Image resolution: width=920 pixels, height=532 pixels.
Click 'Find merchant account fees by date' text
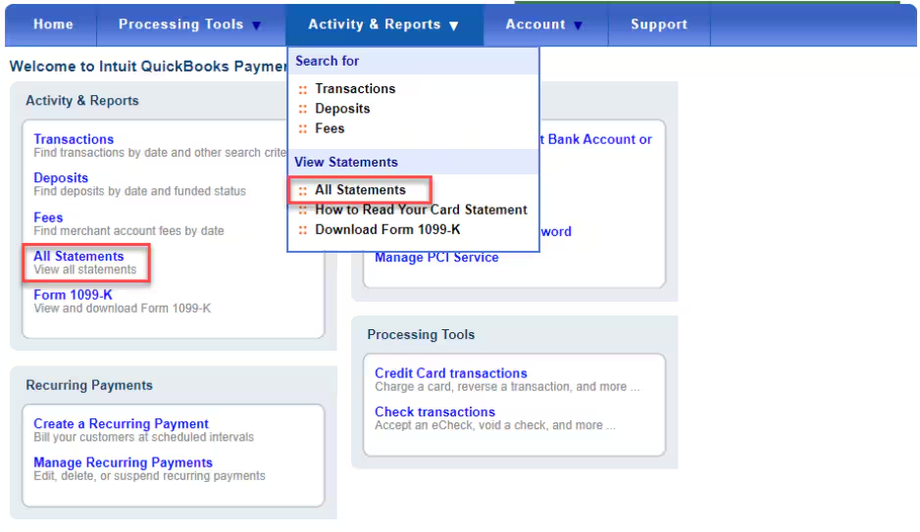(128, 231)
